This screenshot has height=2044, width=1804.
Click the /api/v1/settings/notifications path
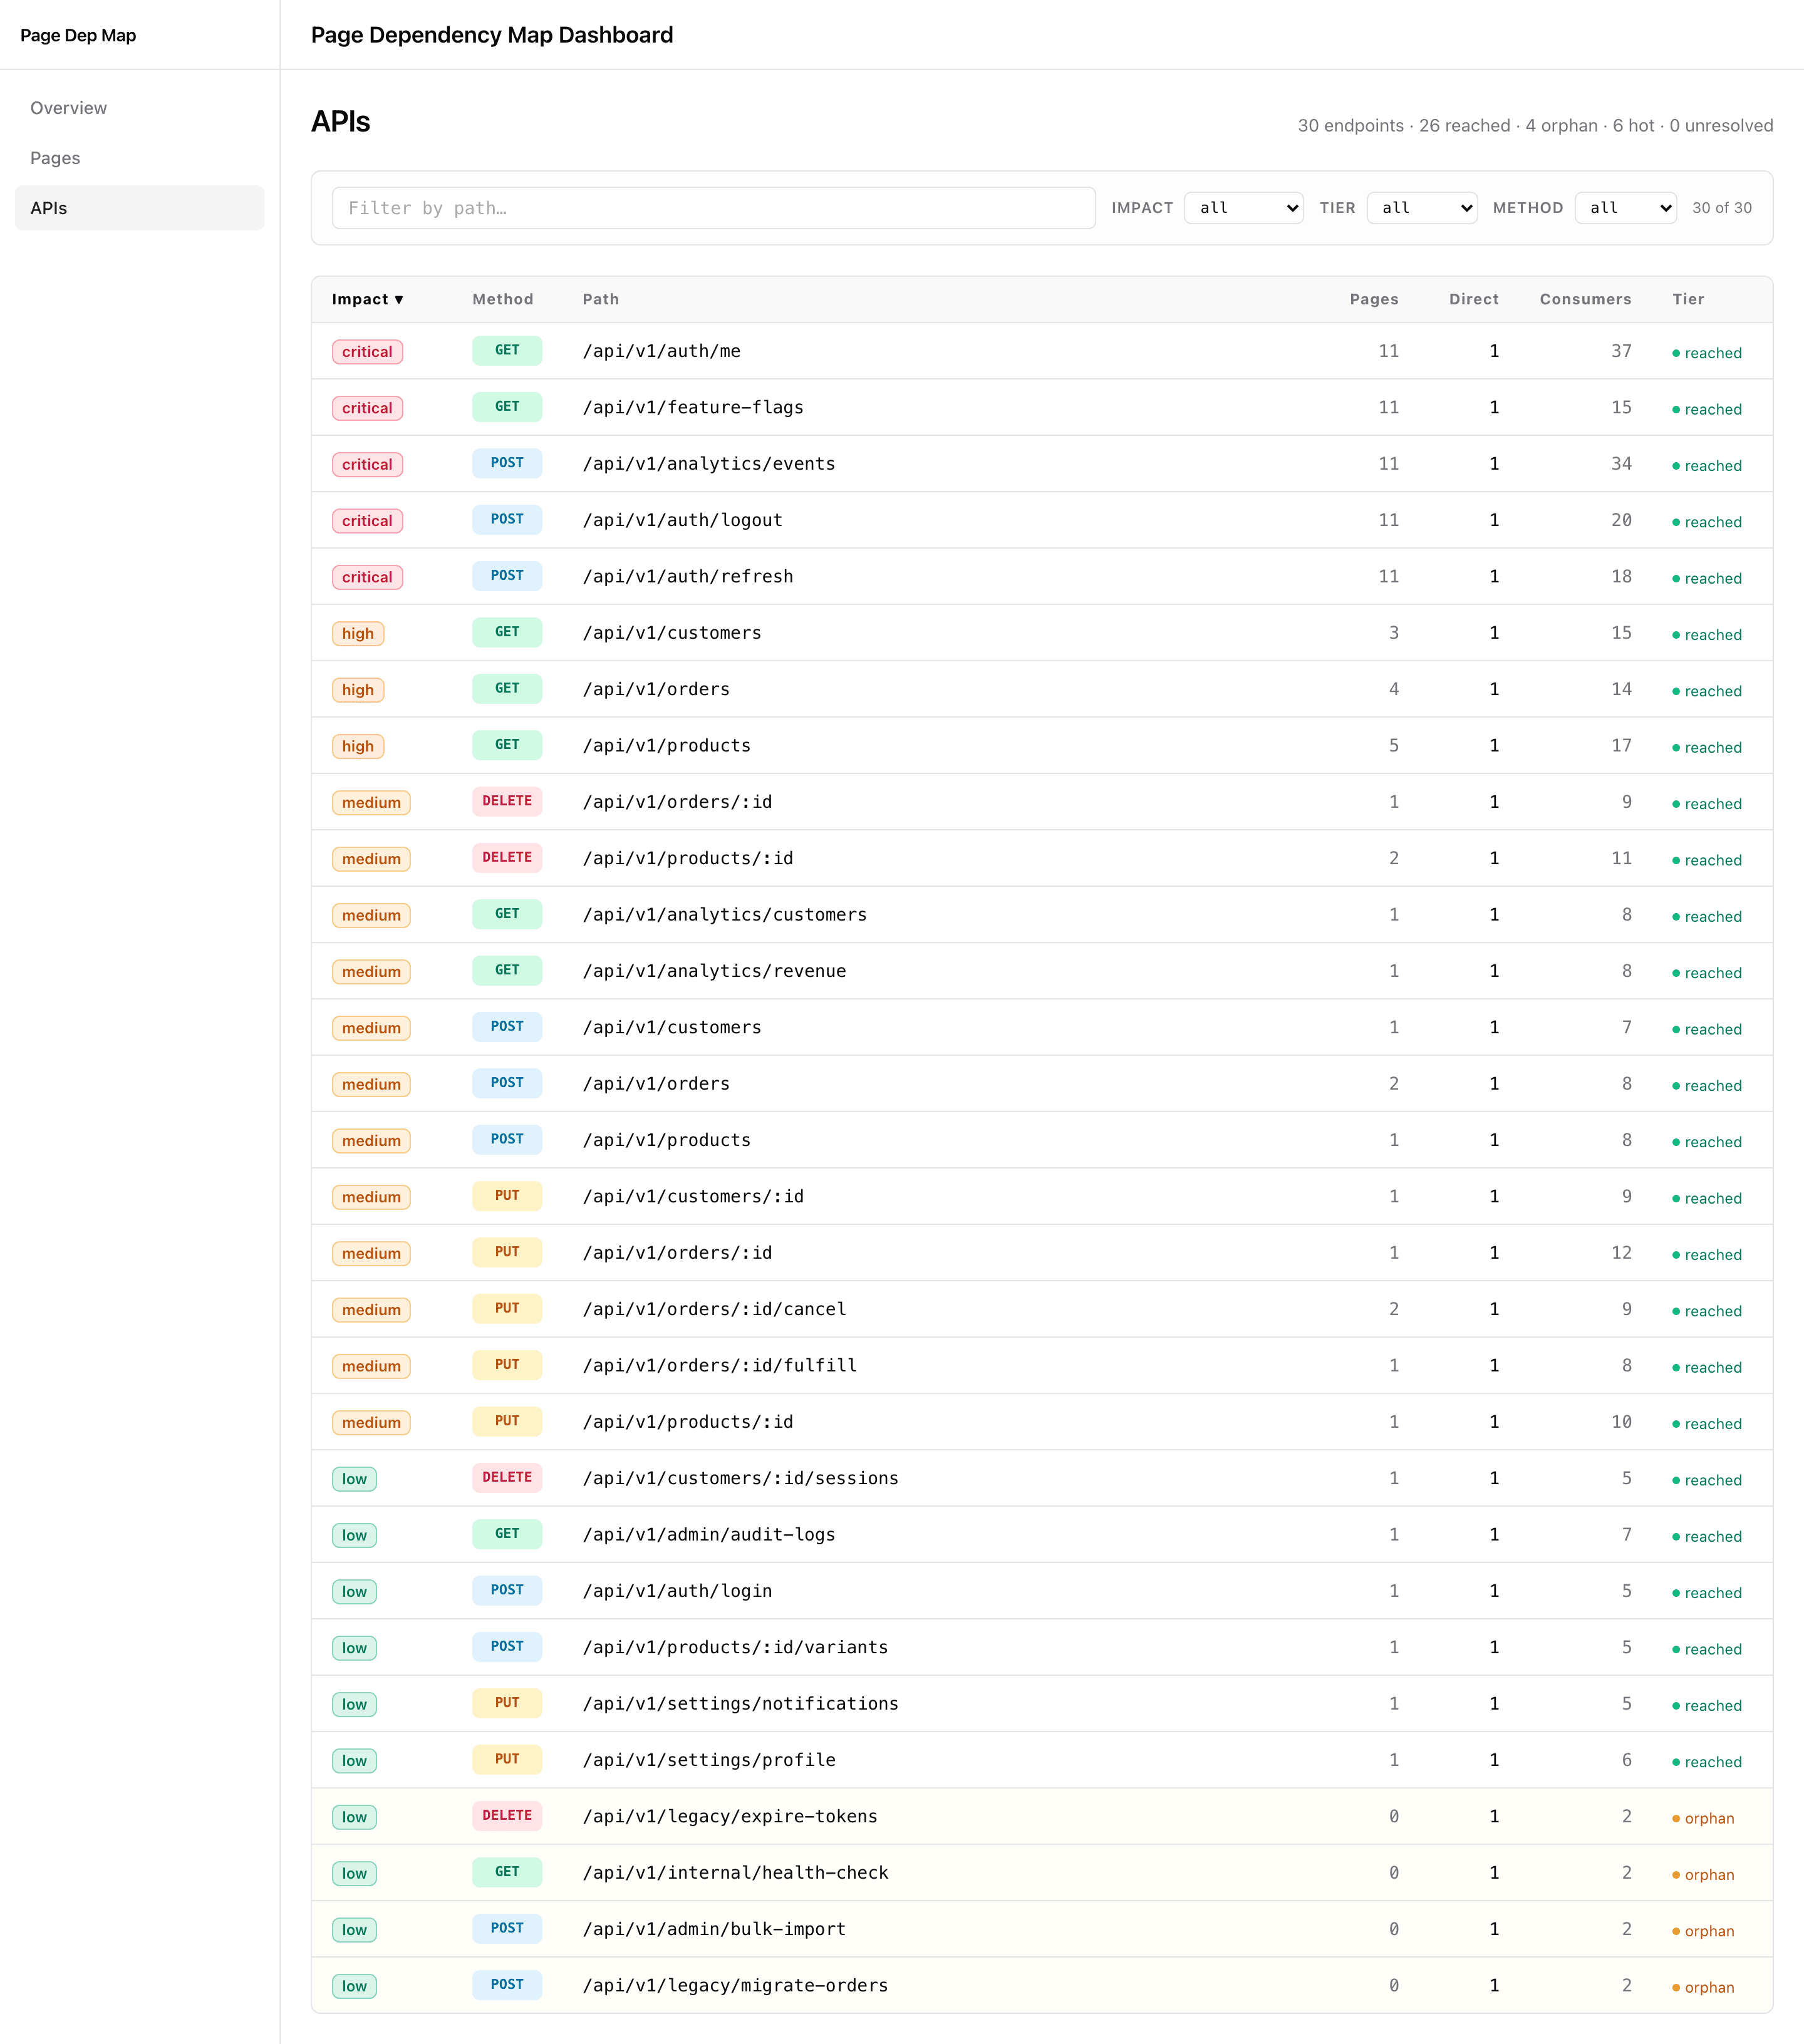coord(741,1703)
